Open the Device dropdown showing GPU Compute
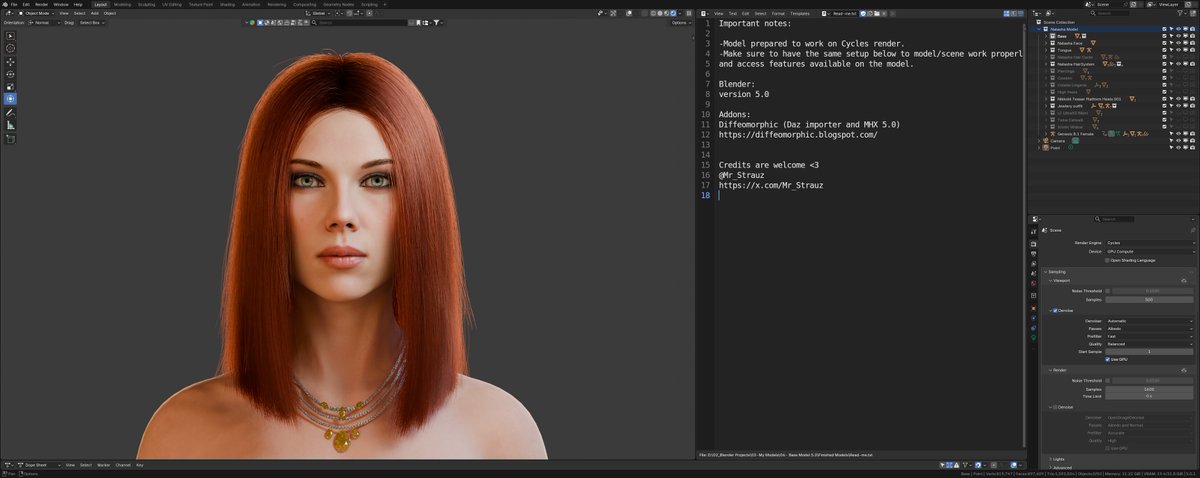 [x=1150, y=251]
